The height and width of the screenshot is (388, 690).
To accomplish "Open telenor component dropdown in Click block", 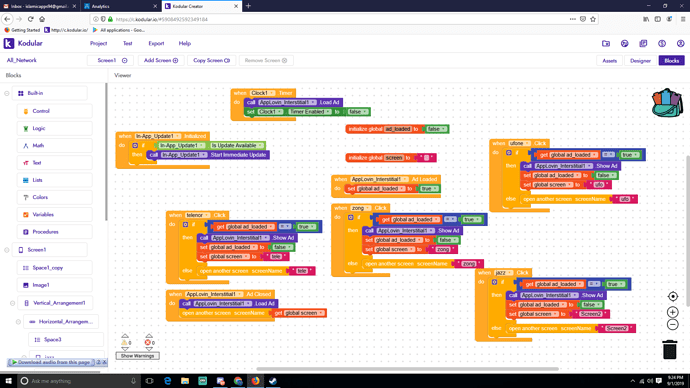I will click(197, 215).
